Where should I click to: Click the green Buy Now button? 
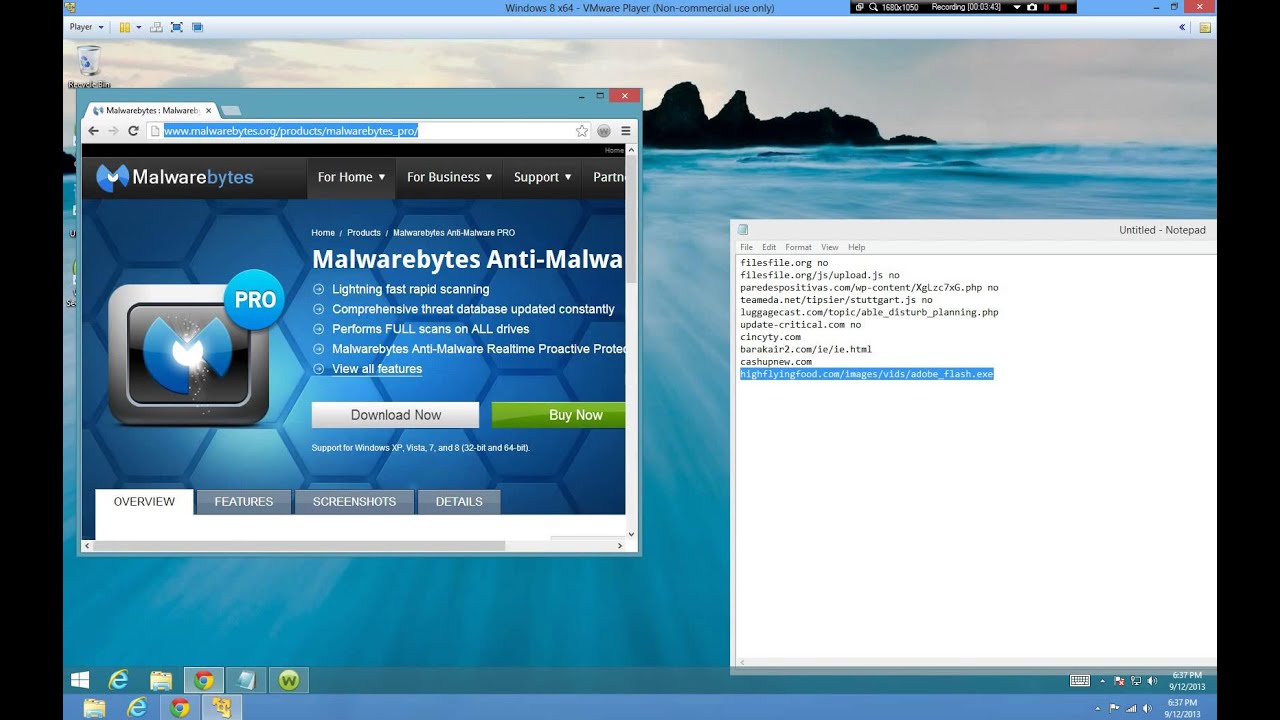pyautogui.click(x=559, y=415)
